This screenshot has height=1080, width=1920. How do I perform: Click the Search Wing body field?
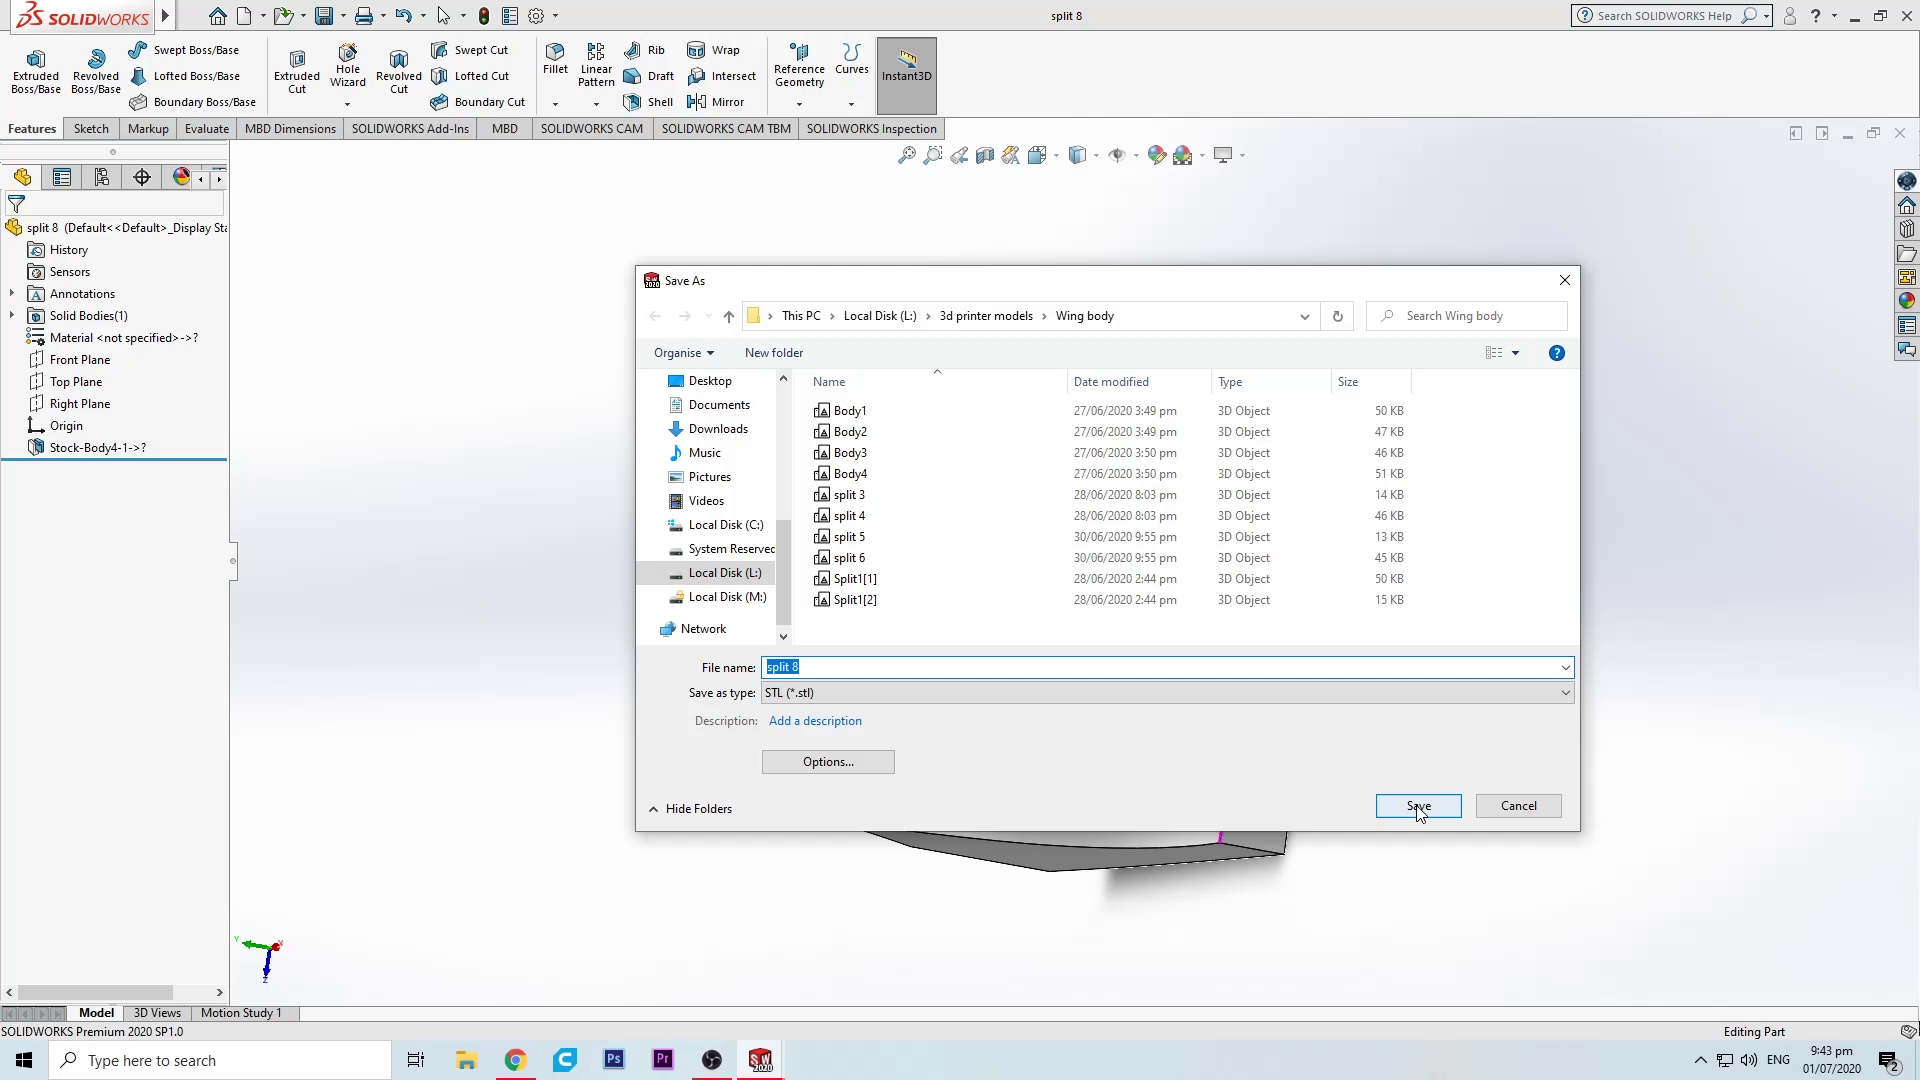pos(1466,316)
